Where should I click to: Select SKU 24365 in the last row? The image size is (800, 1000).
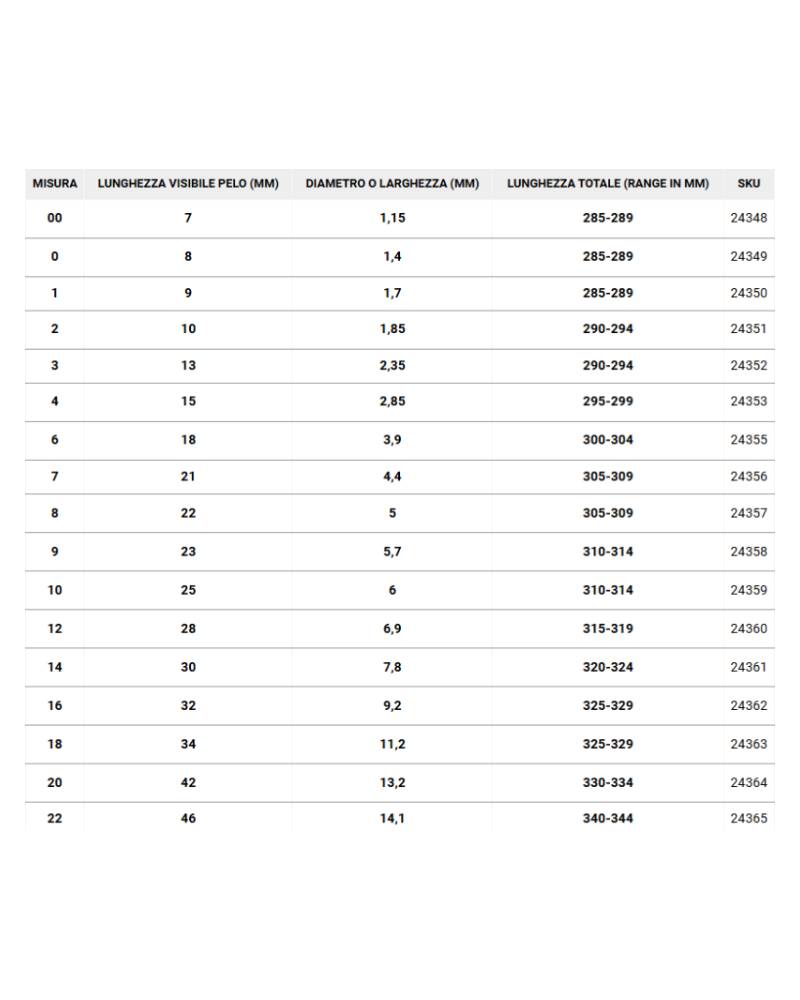point(748,819)
